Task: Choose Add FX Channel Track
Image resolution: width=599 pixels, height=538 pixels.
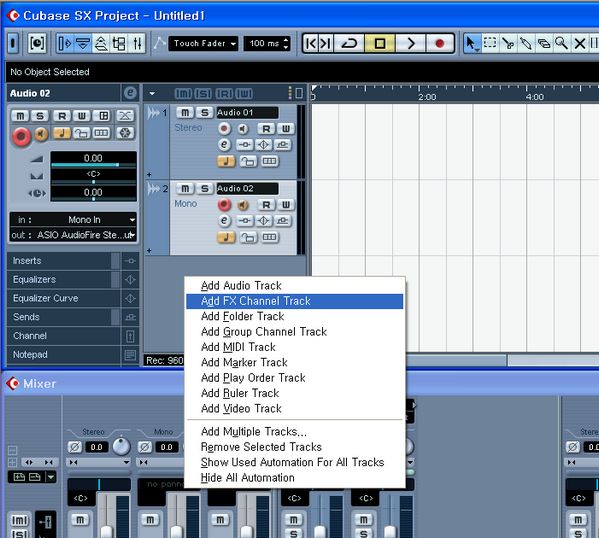Action: (295, 301)
